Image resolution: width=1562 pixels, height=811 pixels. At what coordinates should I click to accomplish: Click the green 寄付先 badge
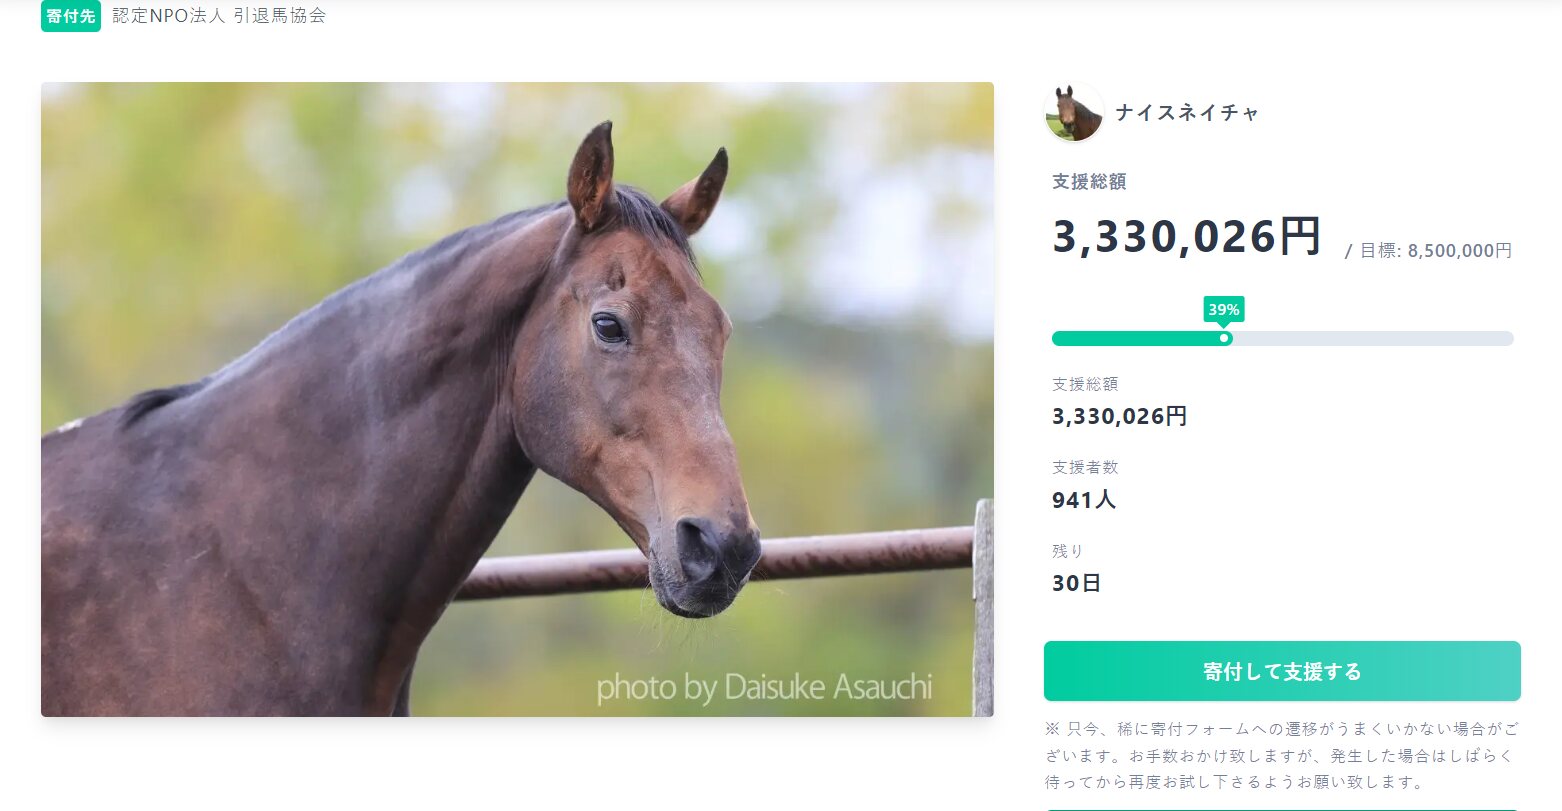pos(70,16)
